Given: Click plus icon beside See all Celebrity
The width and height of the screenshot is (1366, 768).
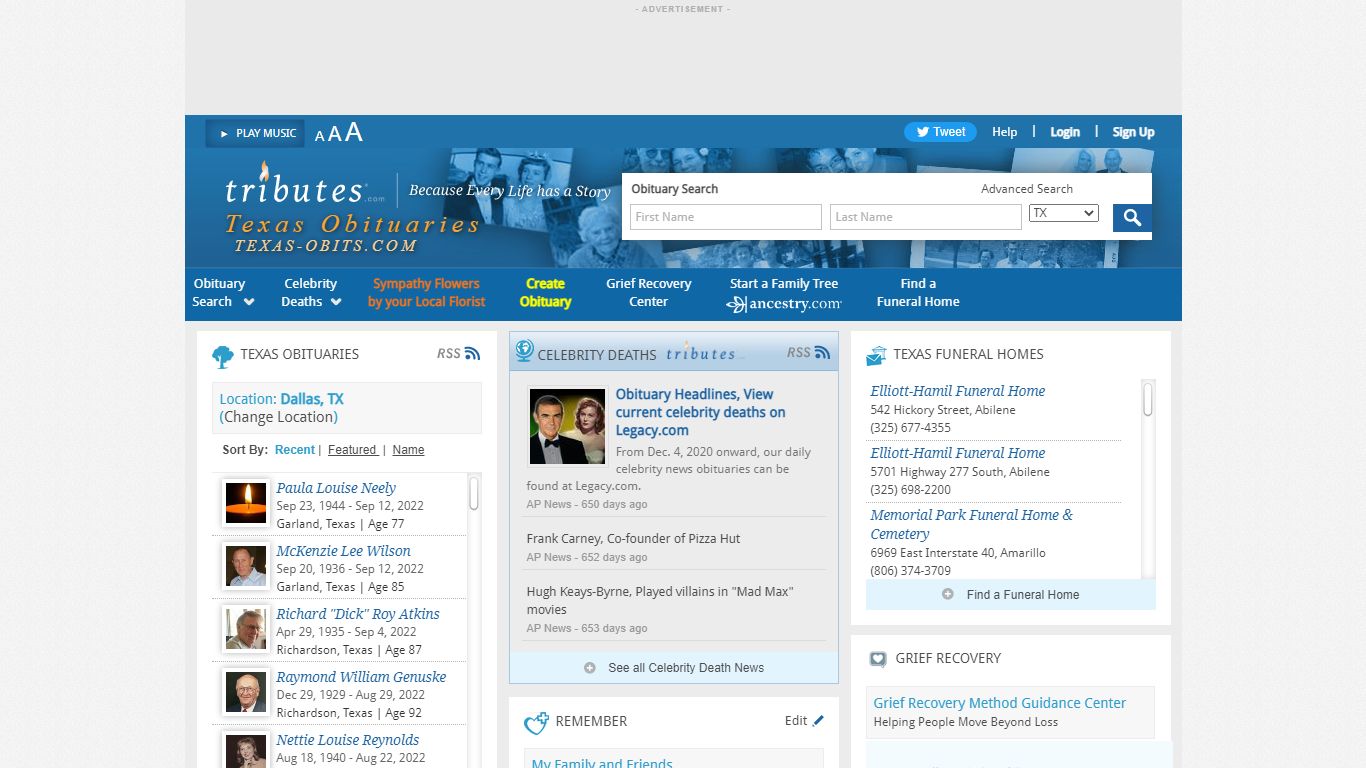Looking at the screenshot, I should click(590, 668).
